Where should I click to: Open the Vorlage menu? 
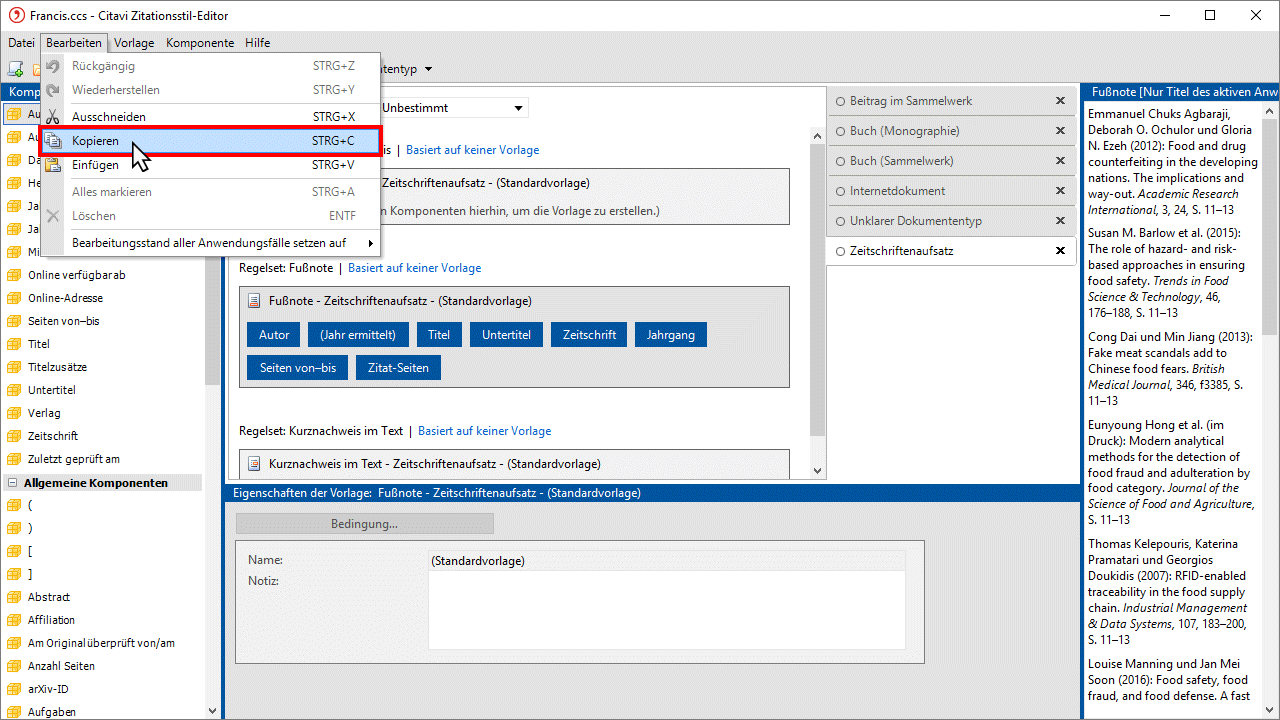(134, 43)
